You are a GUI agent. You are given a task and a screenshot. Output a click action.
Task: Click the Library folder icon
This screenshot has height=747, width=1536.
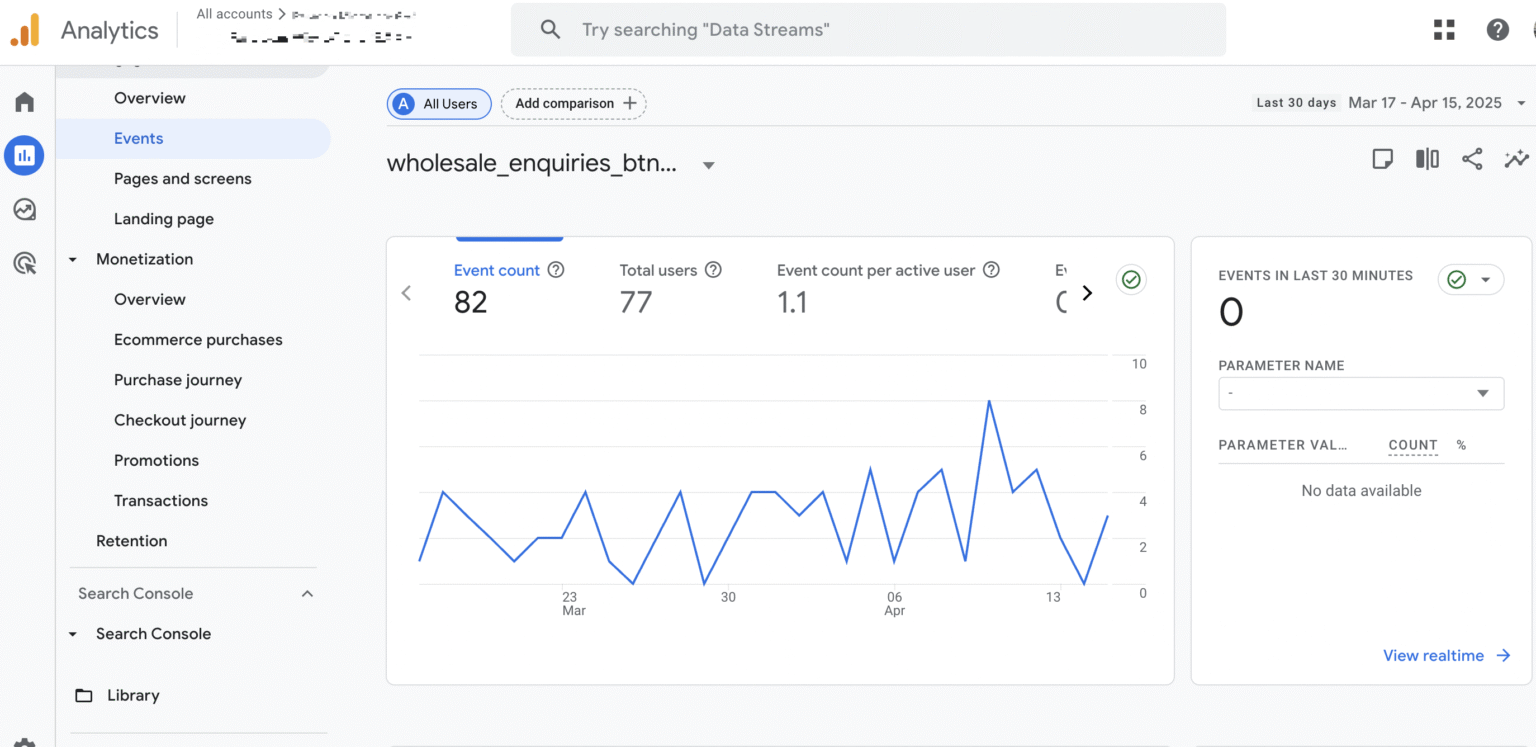84,696
